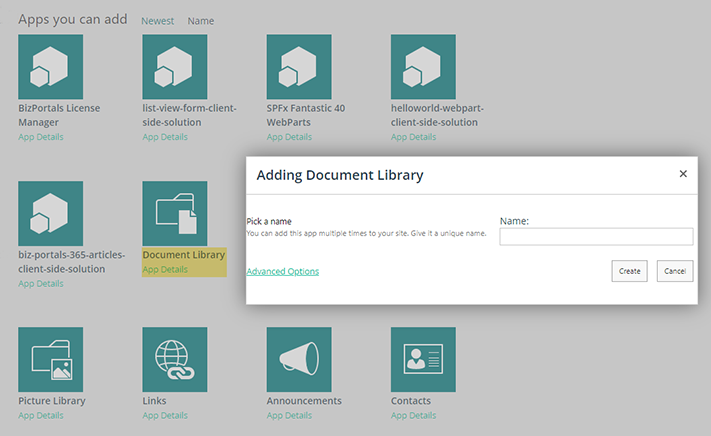711x436 pixels.
Task: Click the Links title text
Action: pos(154,401)
